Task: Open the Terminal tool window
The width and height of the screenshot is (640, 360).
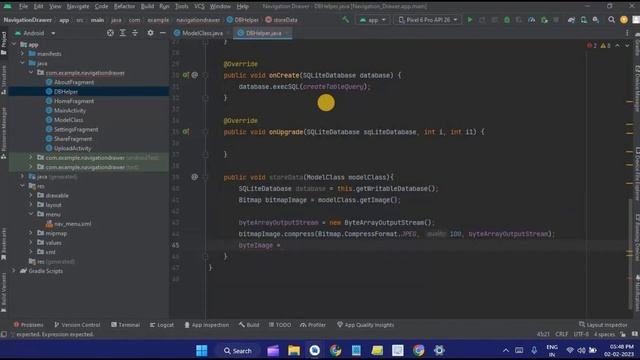Action: pyautogui.click(x=125, y=325)
